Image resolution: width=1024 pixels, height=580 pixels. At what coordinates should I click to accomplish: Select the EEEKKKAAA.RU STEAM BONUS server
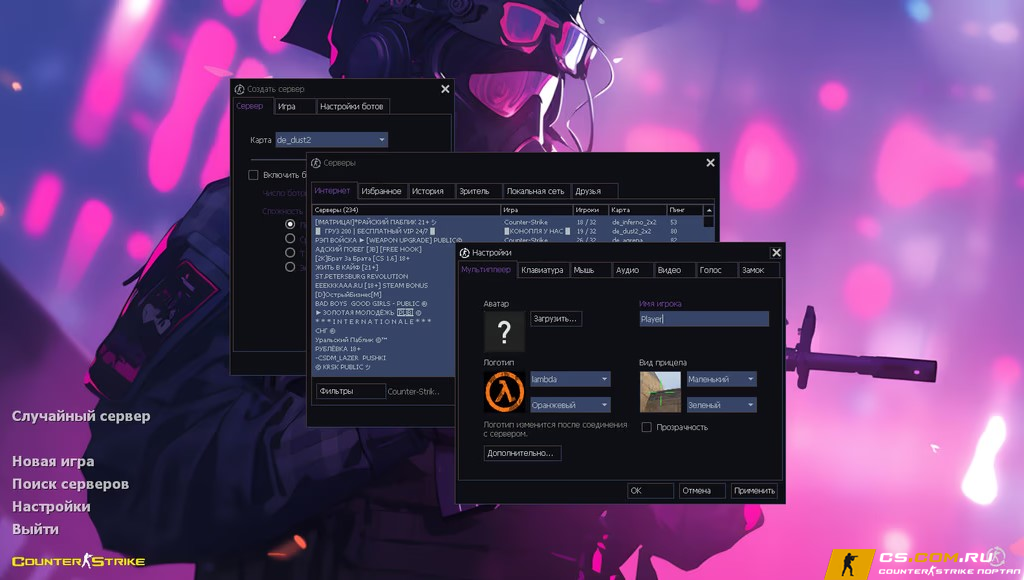pyautogui.click(x=384, y=285)
